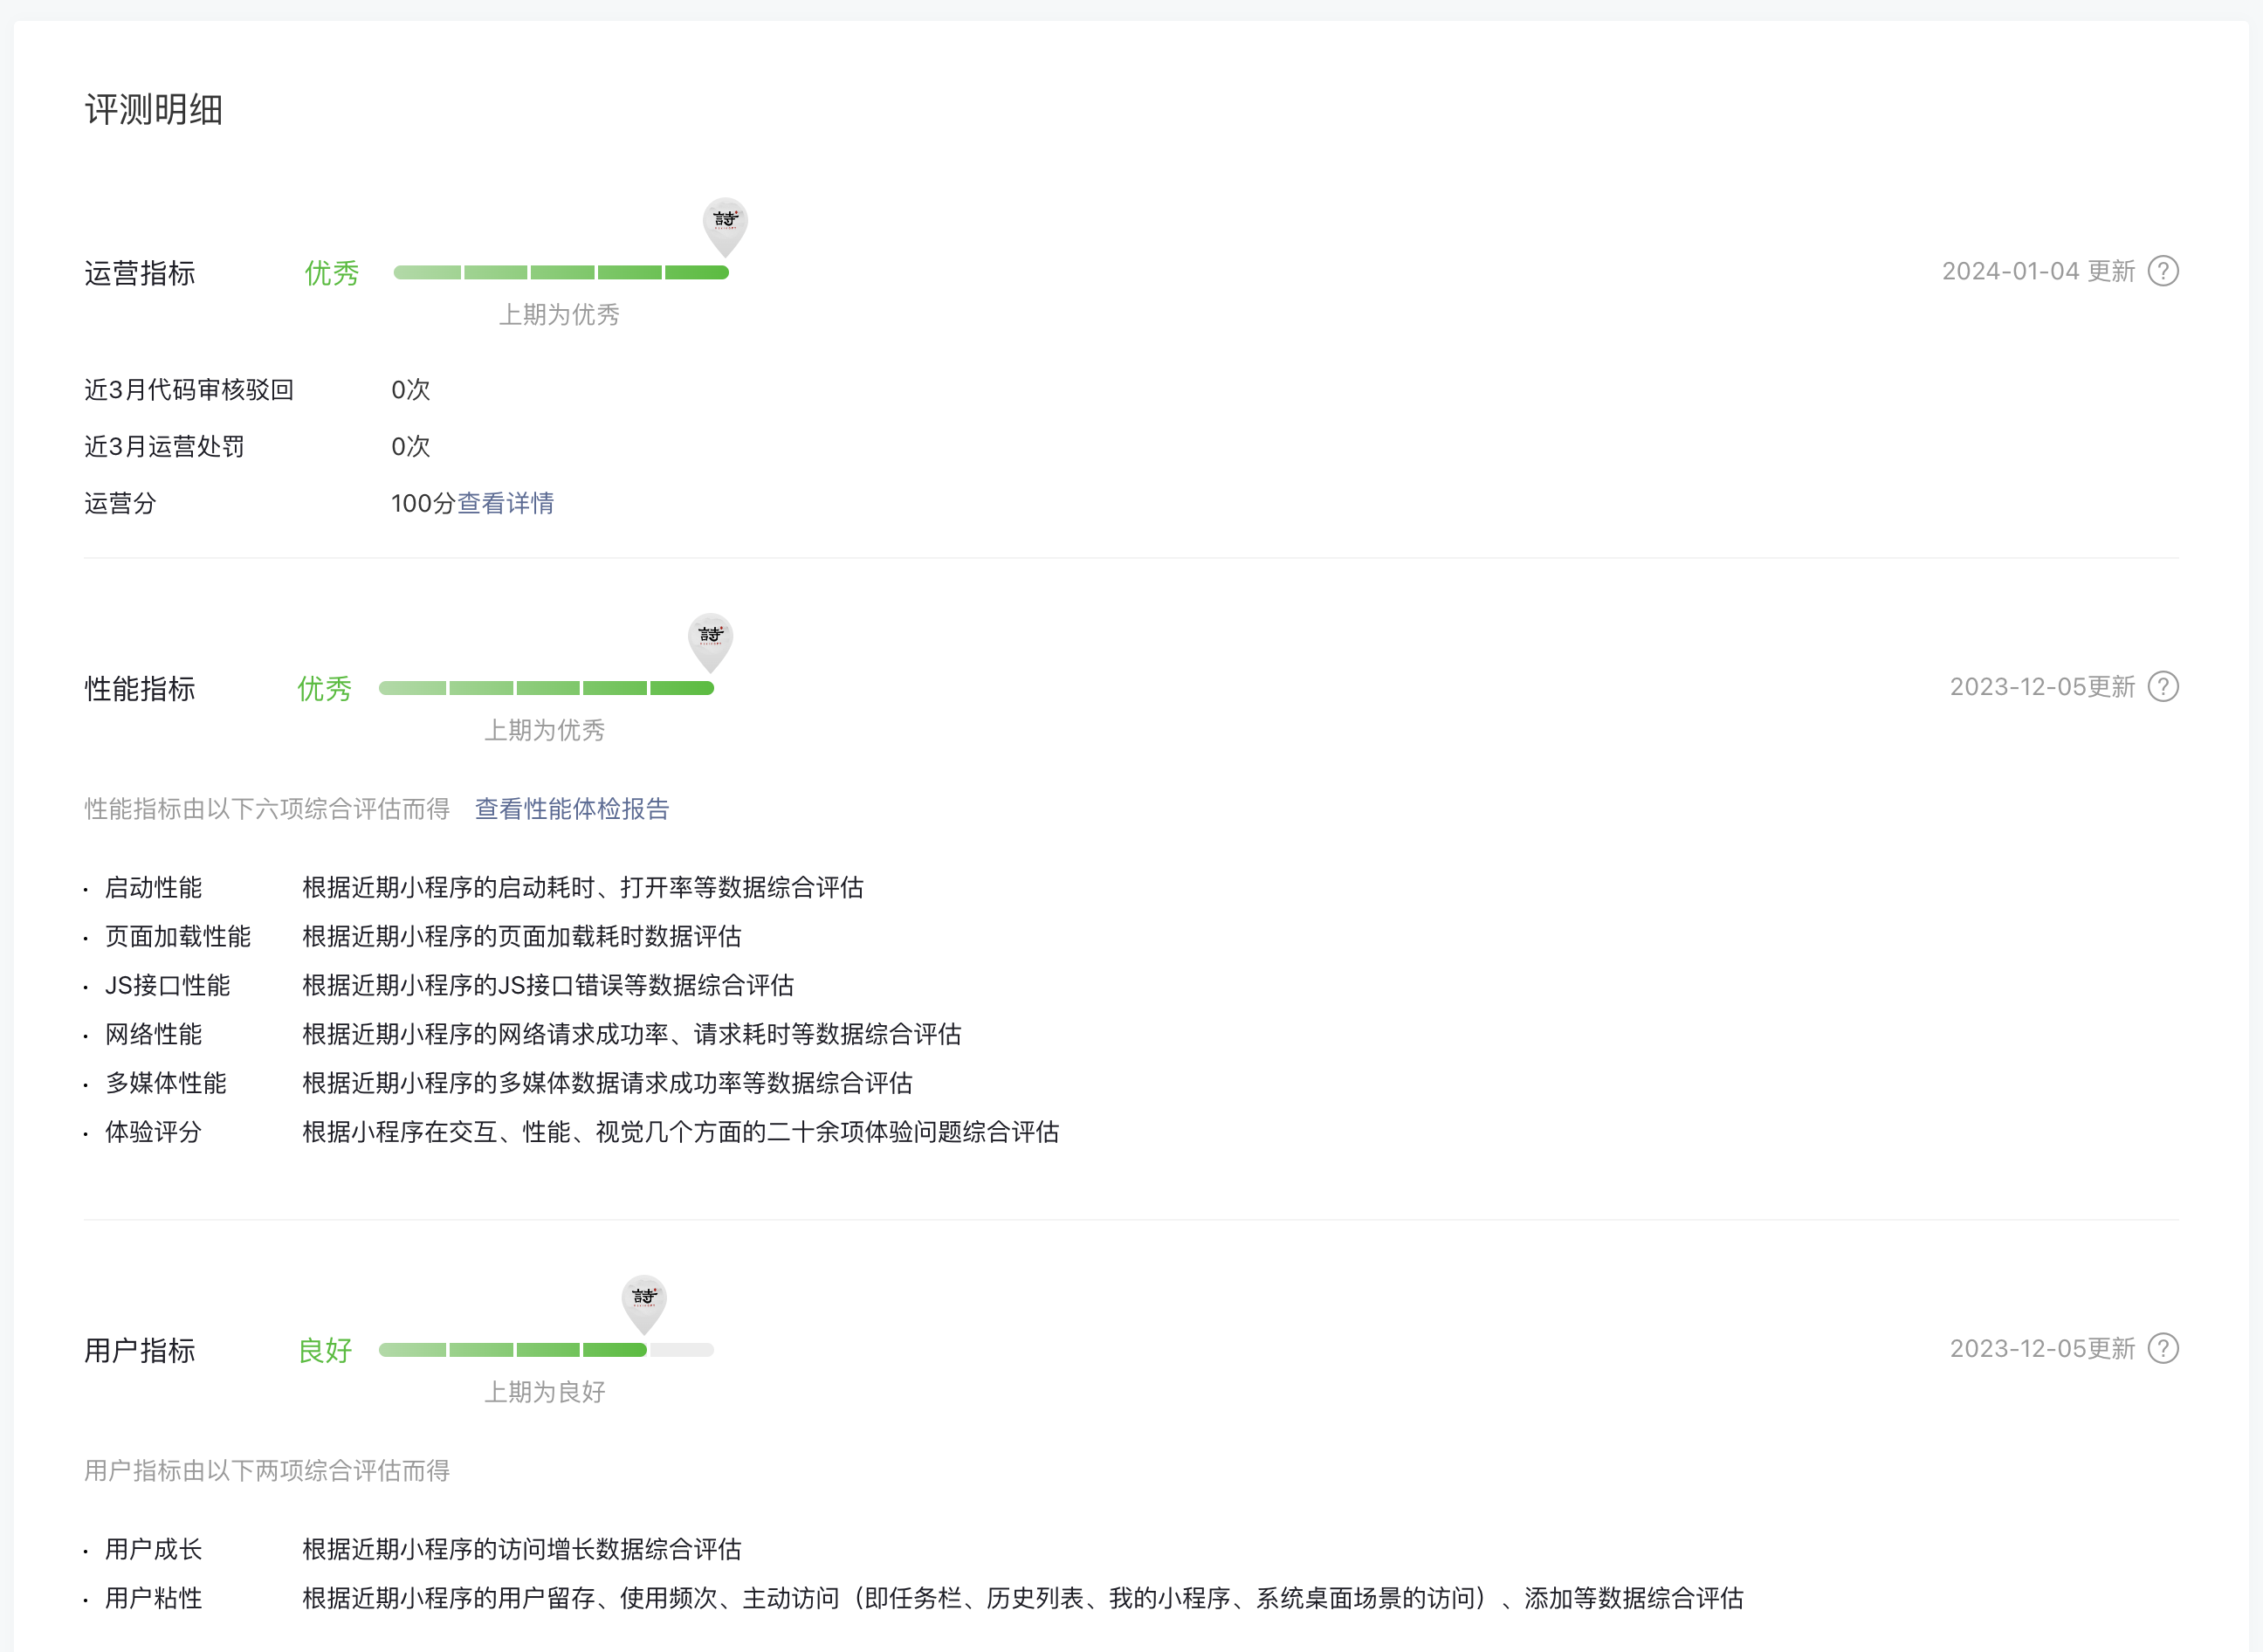Click the 页面加载性能 list item
The image size is (2263, 1652).
(177, 936)
